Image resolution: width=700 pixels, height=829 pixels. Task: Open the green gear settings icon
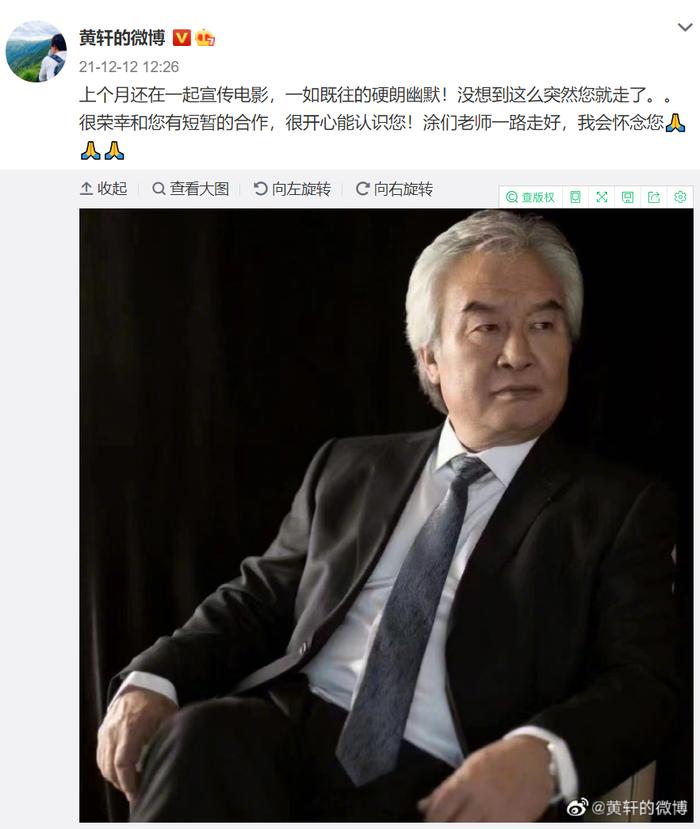pos(680,197)
